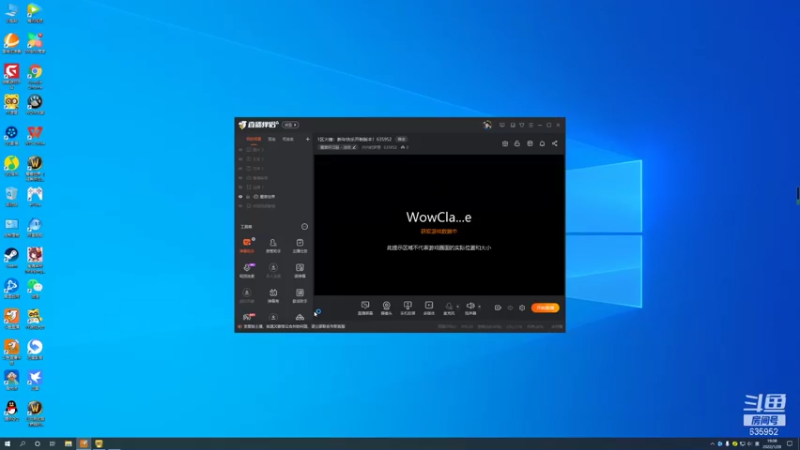Select the This PC desktop icon
The height and width of the screenshot is (450, 800).
pyautogui.click(x=11, y=13)
